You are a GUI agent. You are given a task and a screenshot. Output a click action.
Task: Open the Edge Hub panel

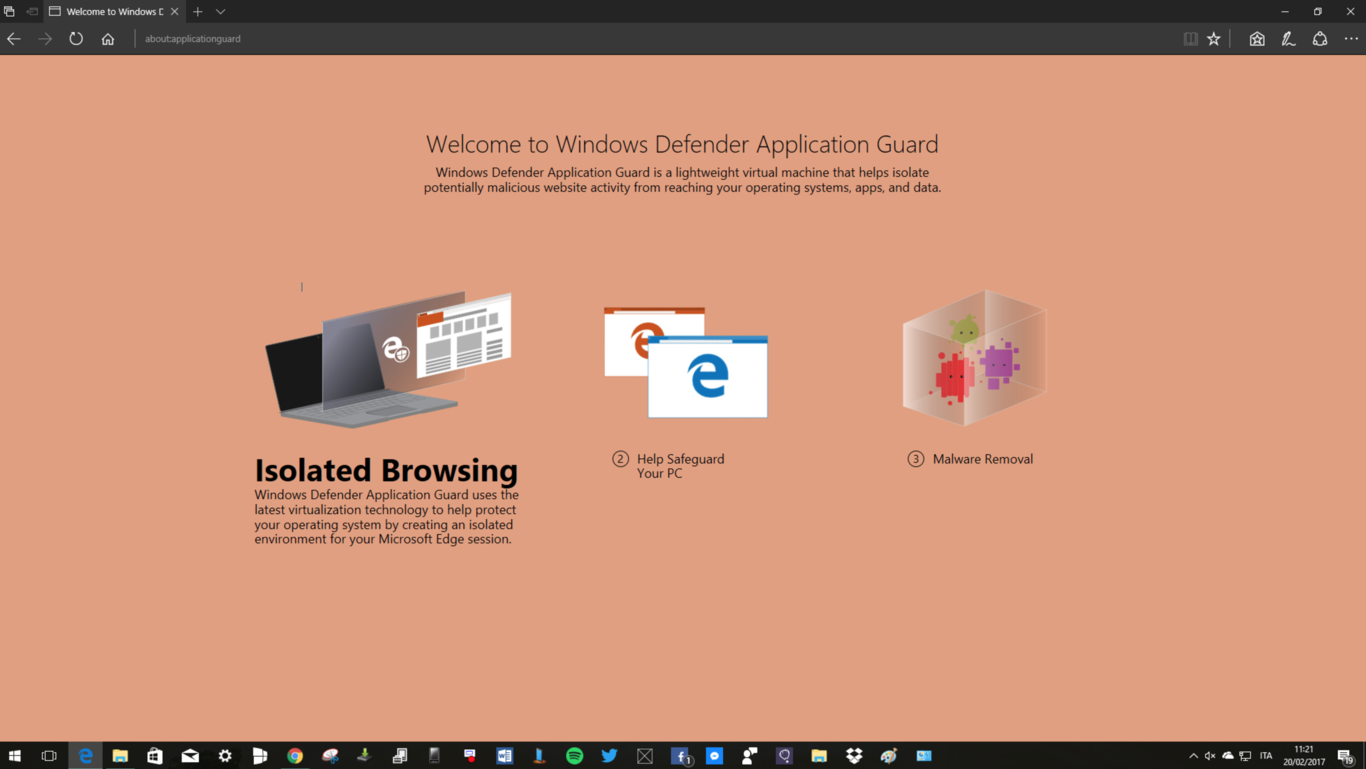pos(1257,39)
